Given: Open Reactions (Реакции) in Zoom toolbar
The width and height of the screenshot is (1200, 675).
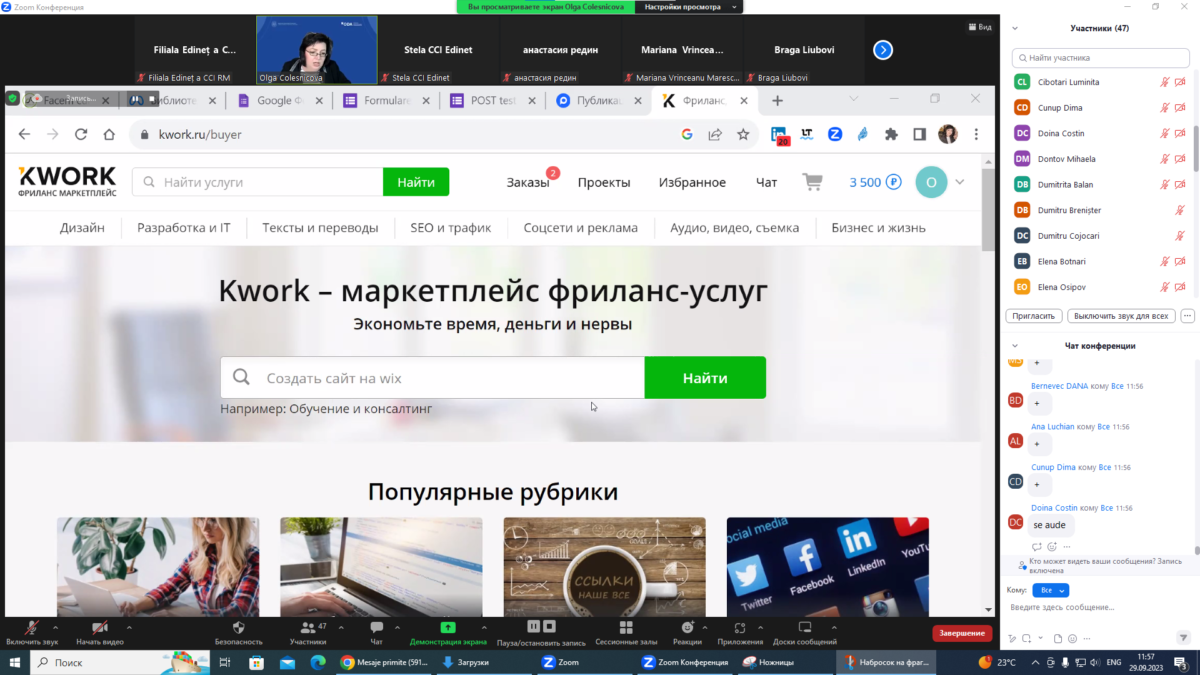Looking at the screenshot, I should [x=687, y=632].
